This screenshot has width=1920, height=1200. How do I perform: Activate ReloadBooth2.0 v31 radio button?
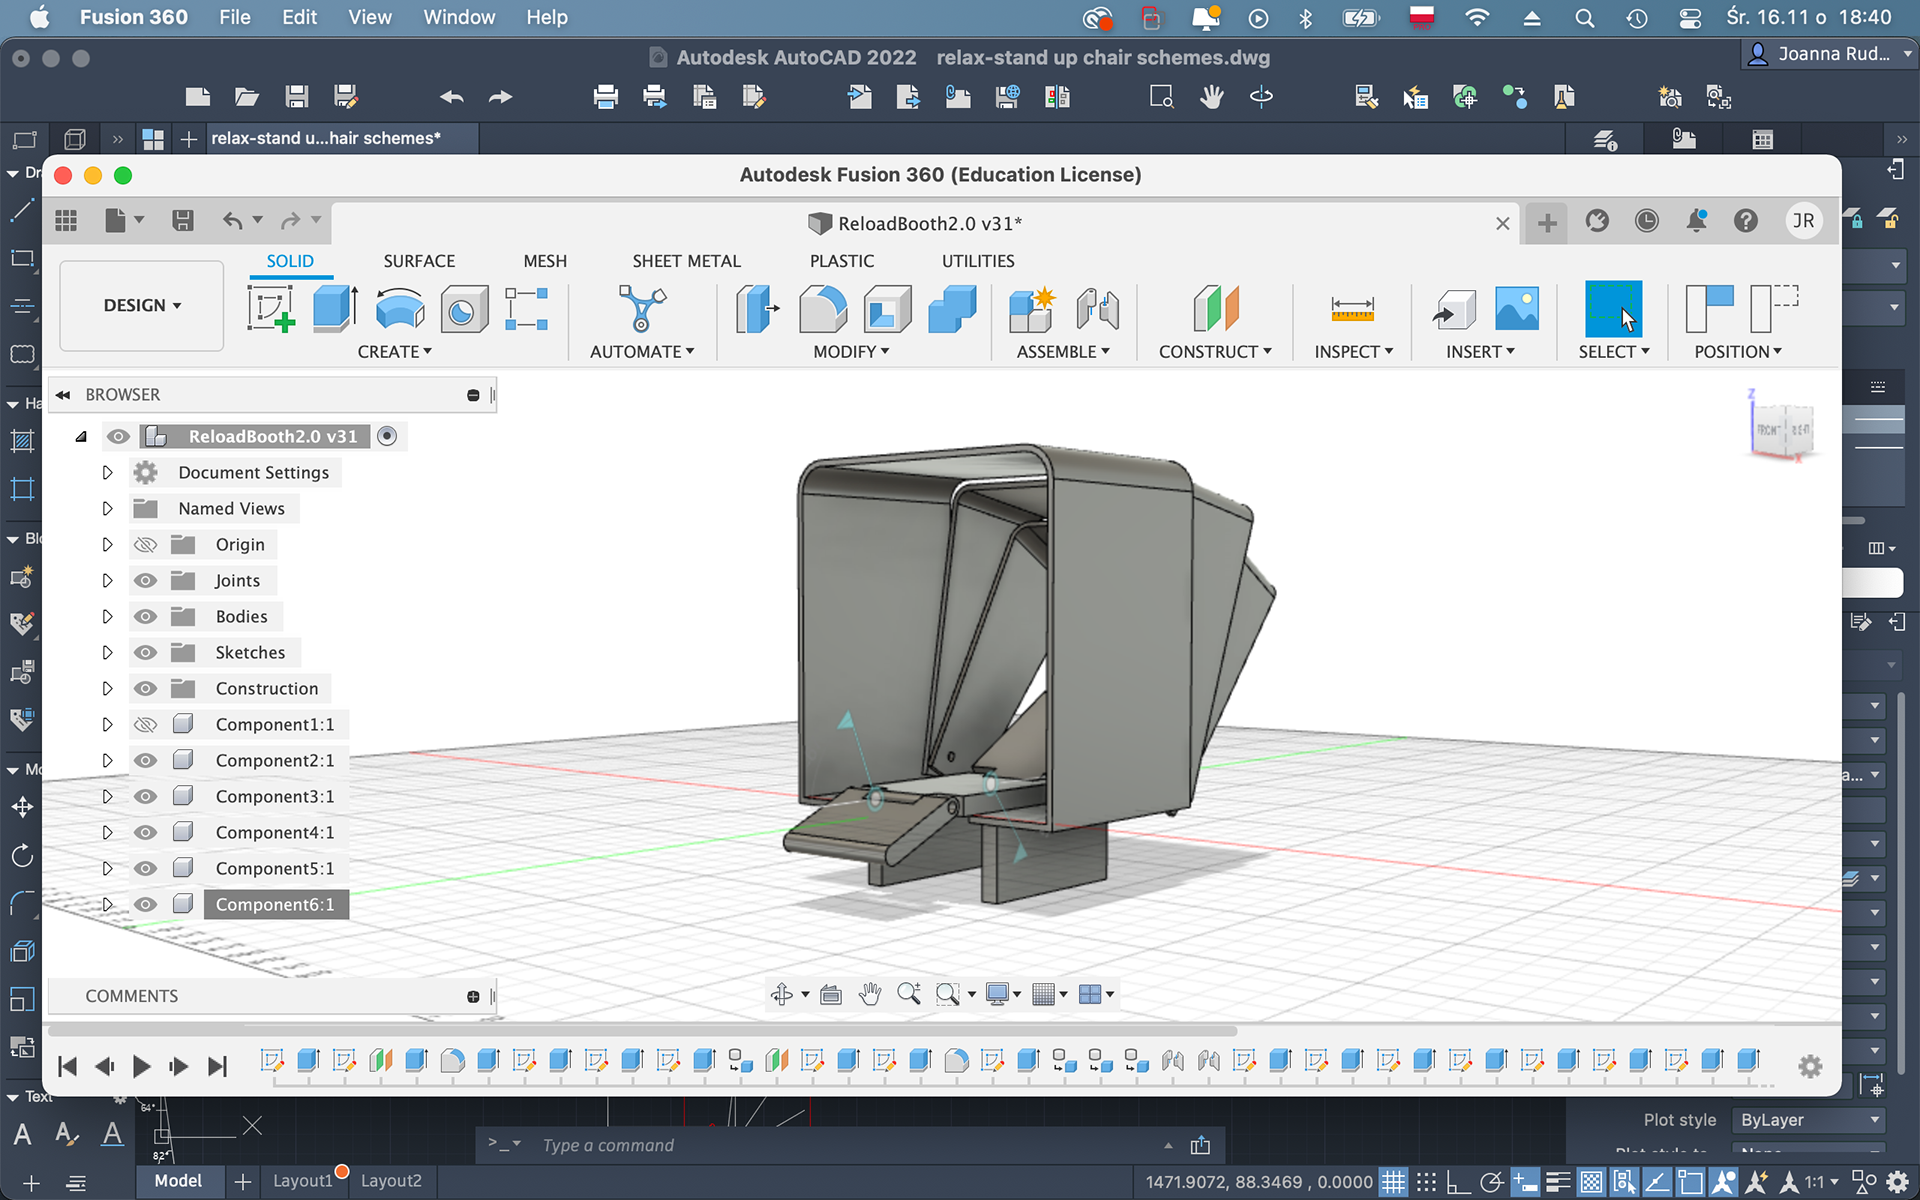pos(387,436)
